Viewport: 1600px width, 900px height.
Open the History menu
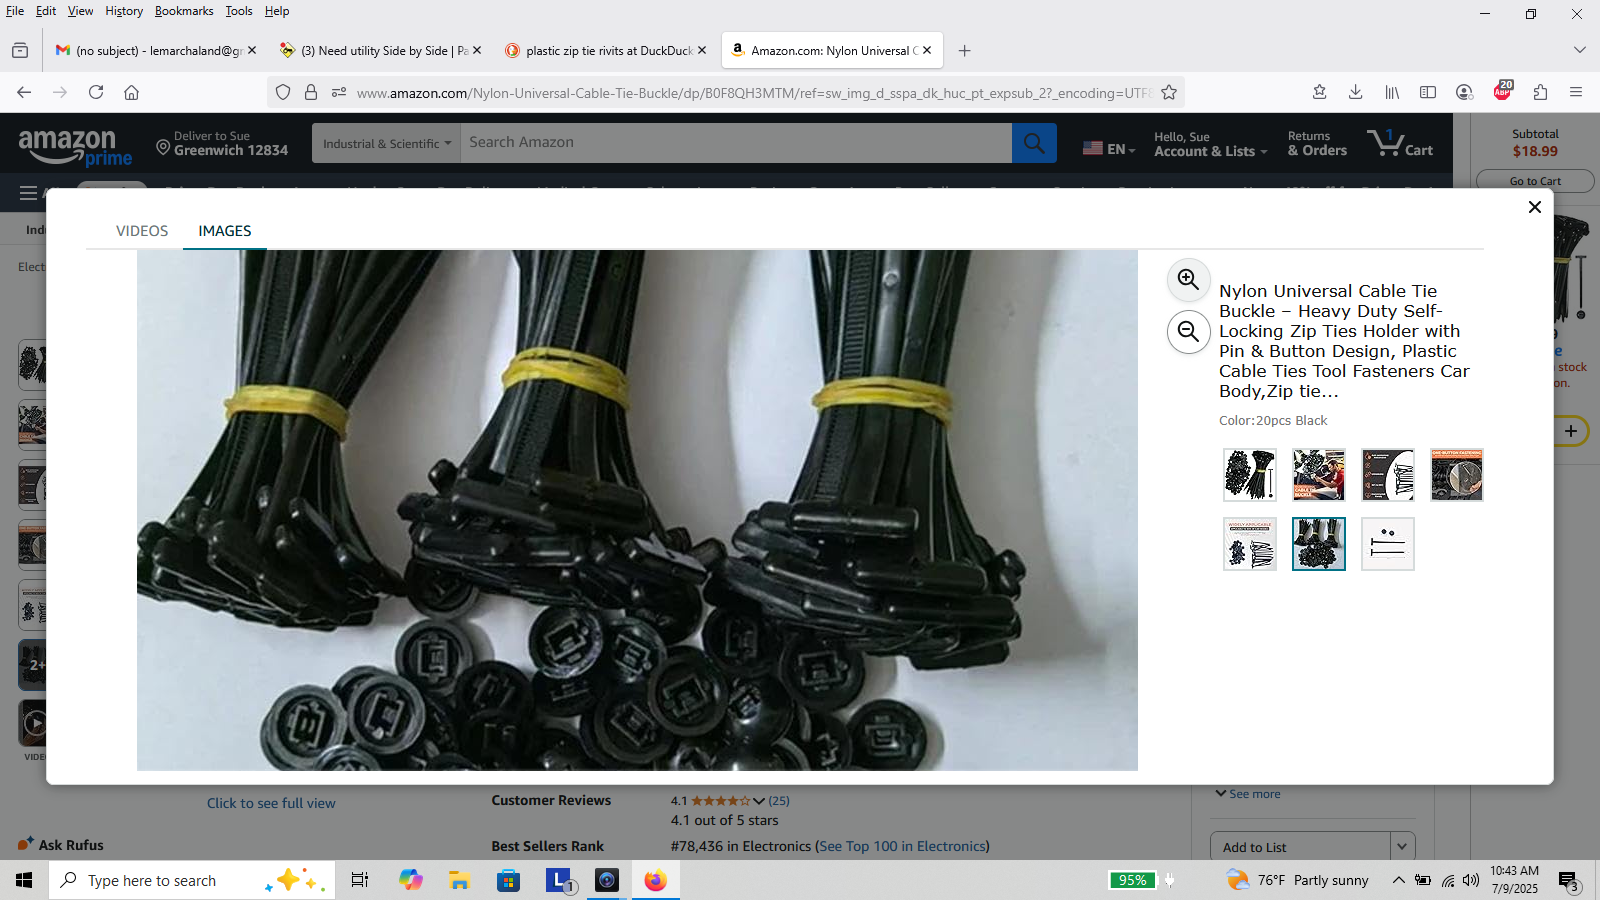click(x=124, y=11)
